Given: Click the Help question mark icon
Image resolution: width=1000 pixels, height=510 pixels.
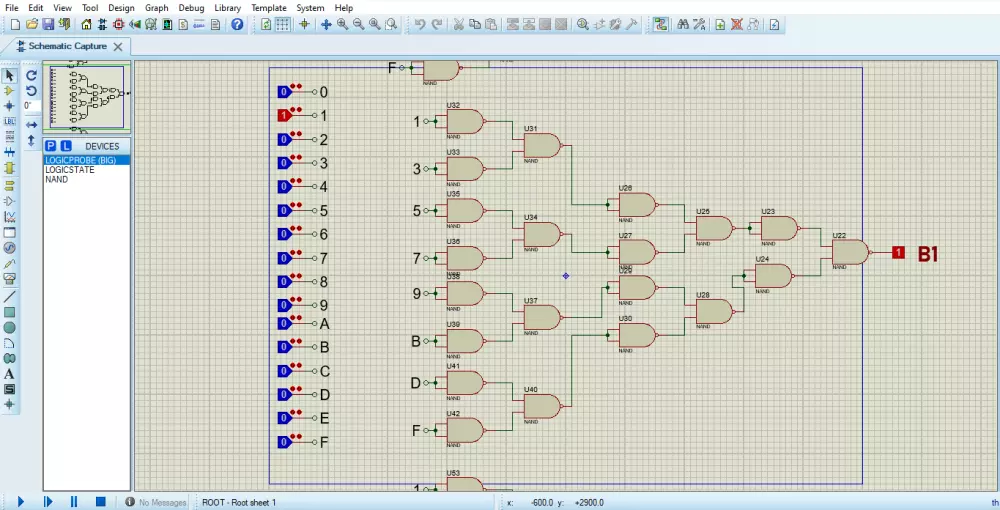Looking at the screenshot, I should pyautogui.click(x=237, y=24).
